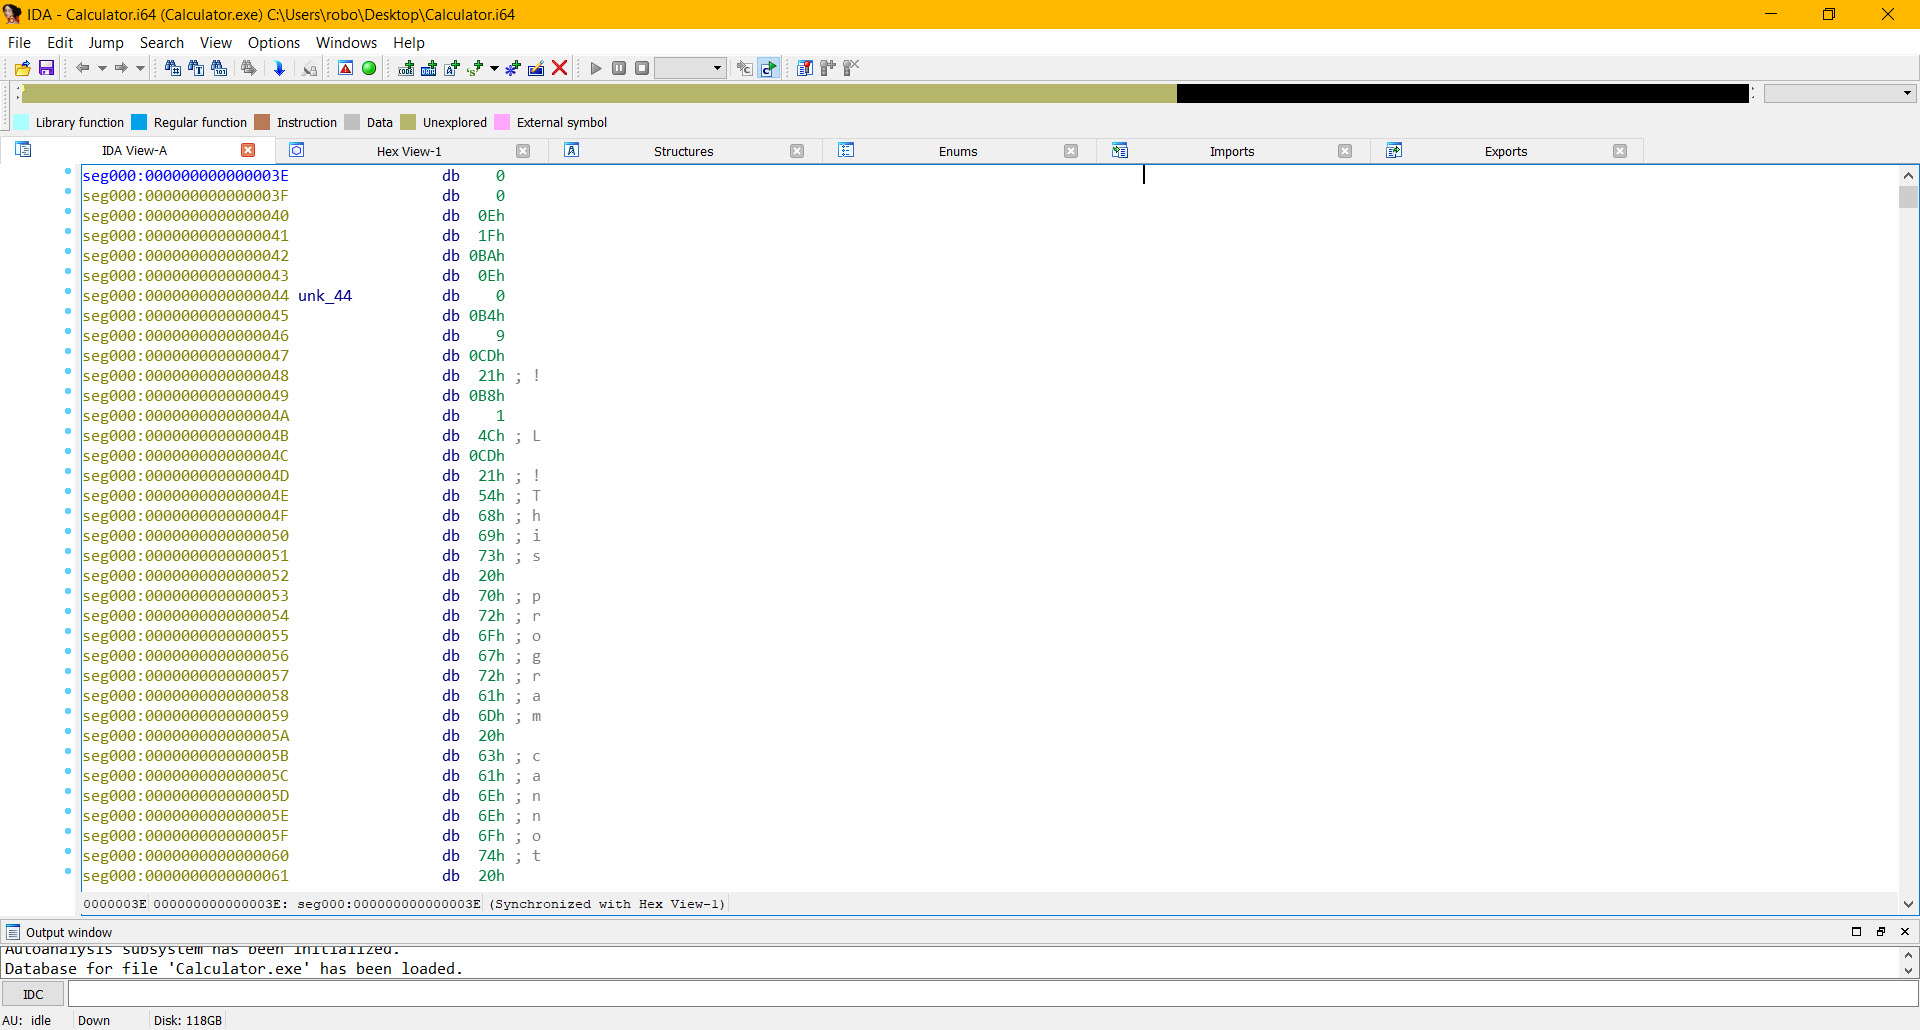Click the Regular function blue legend swatch
This screenshot has height=1030, width=1920.
[x=139, y=122]
